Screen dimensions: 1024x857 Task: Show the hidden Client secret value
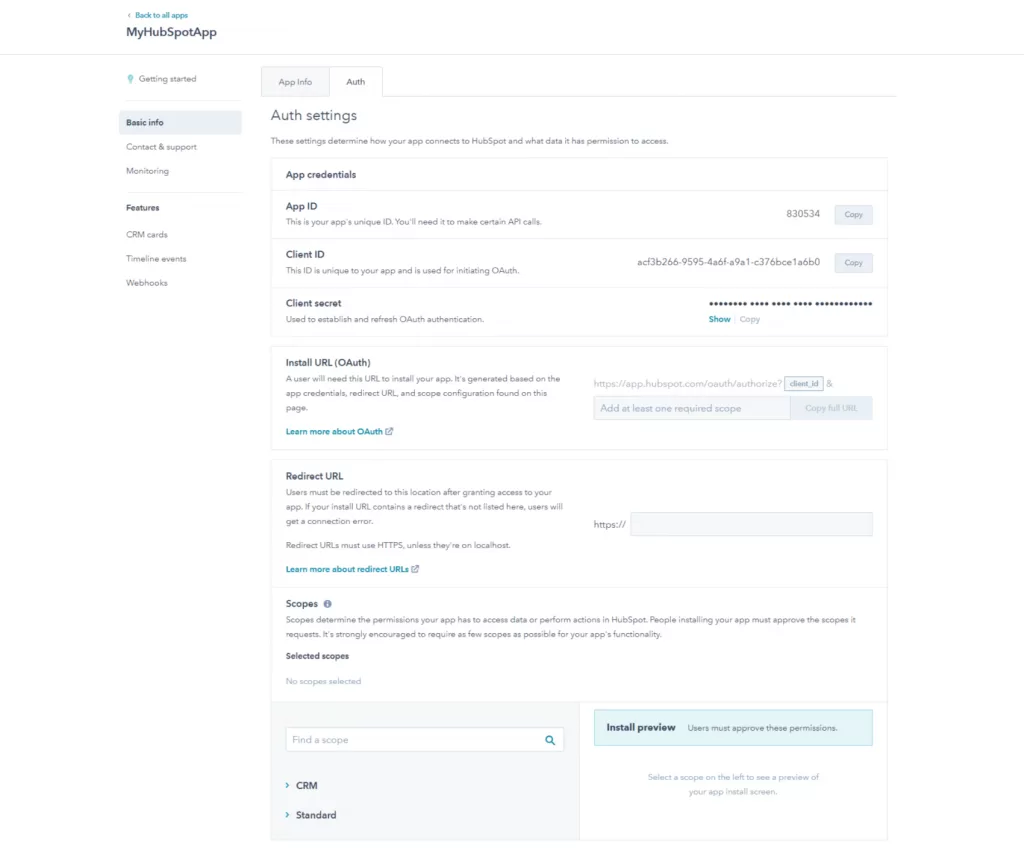[719, 319]
